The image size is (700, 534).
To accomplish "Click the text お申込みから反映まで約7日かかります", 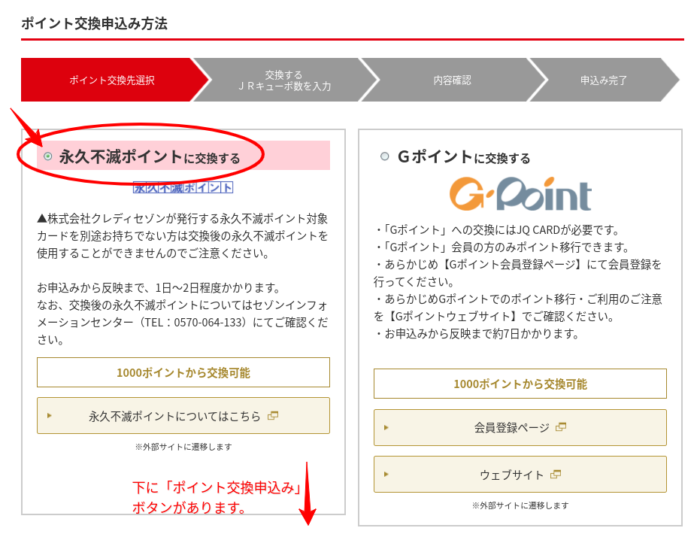I will click(x=477, y=334).
